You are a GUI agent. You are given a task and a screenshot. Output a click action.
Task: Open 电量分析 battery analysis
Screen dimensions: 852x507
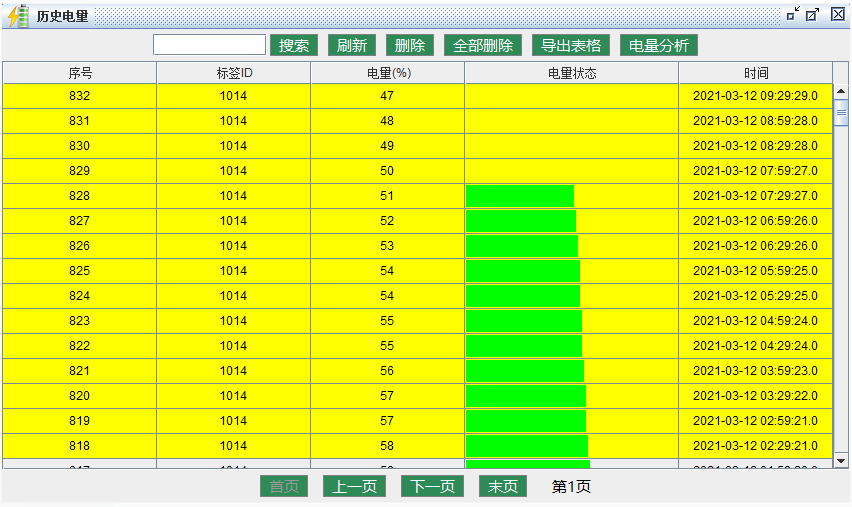click(659, 45)
